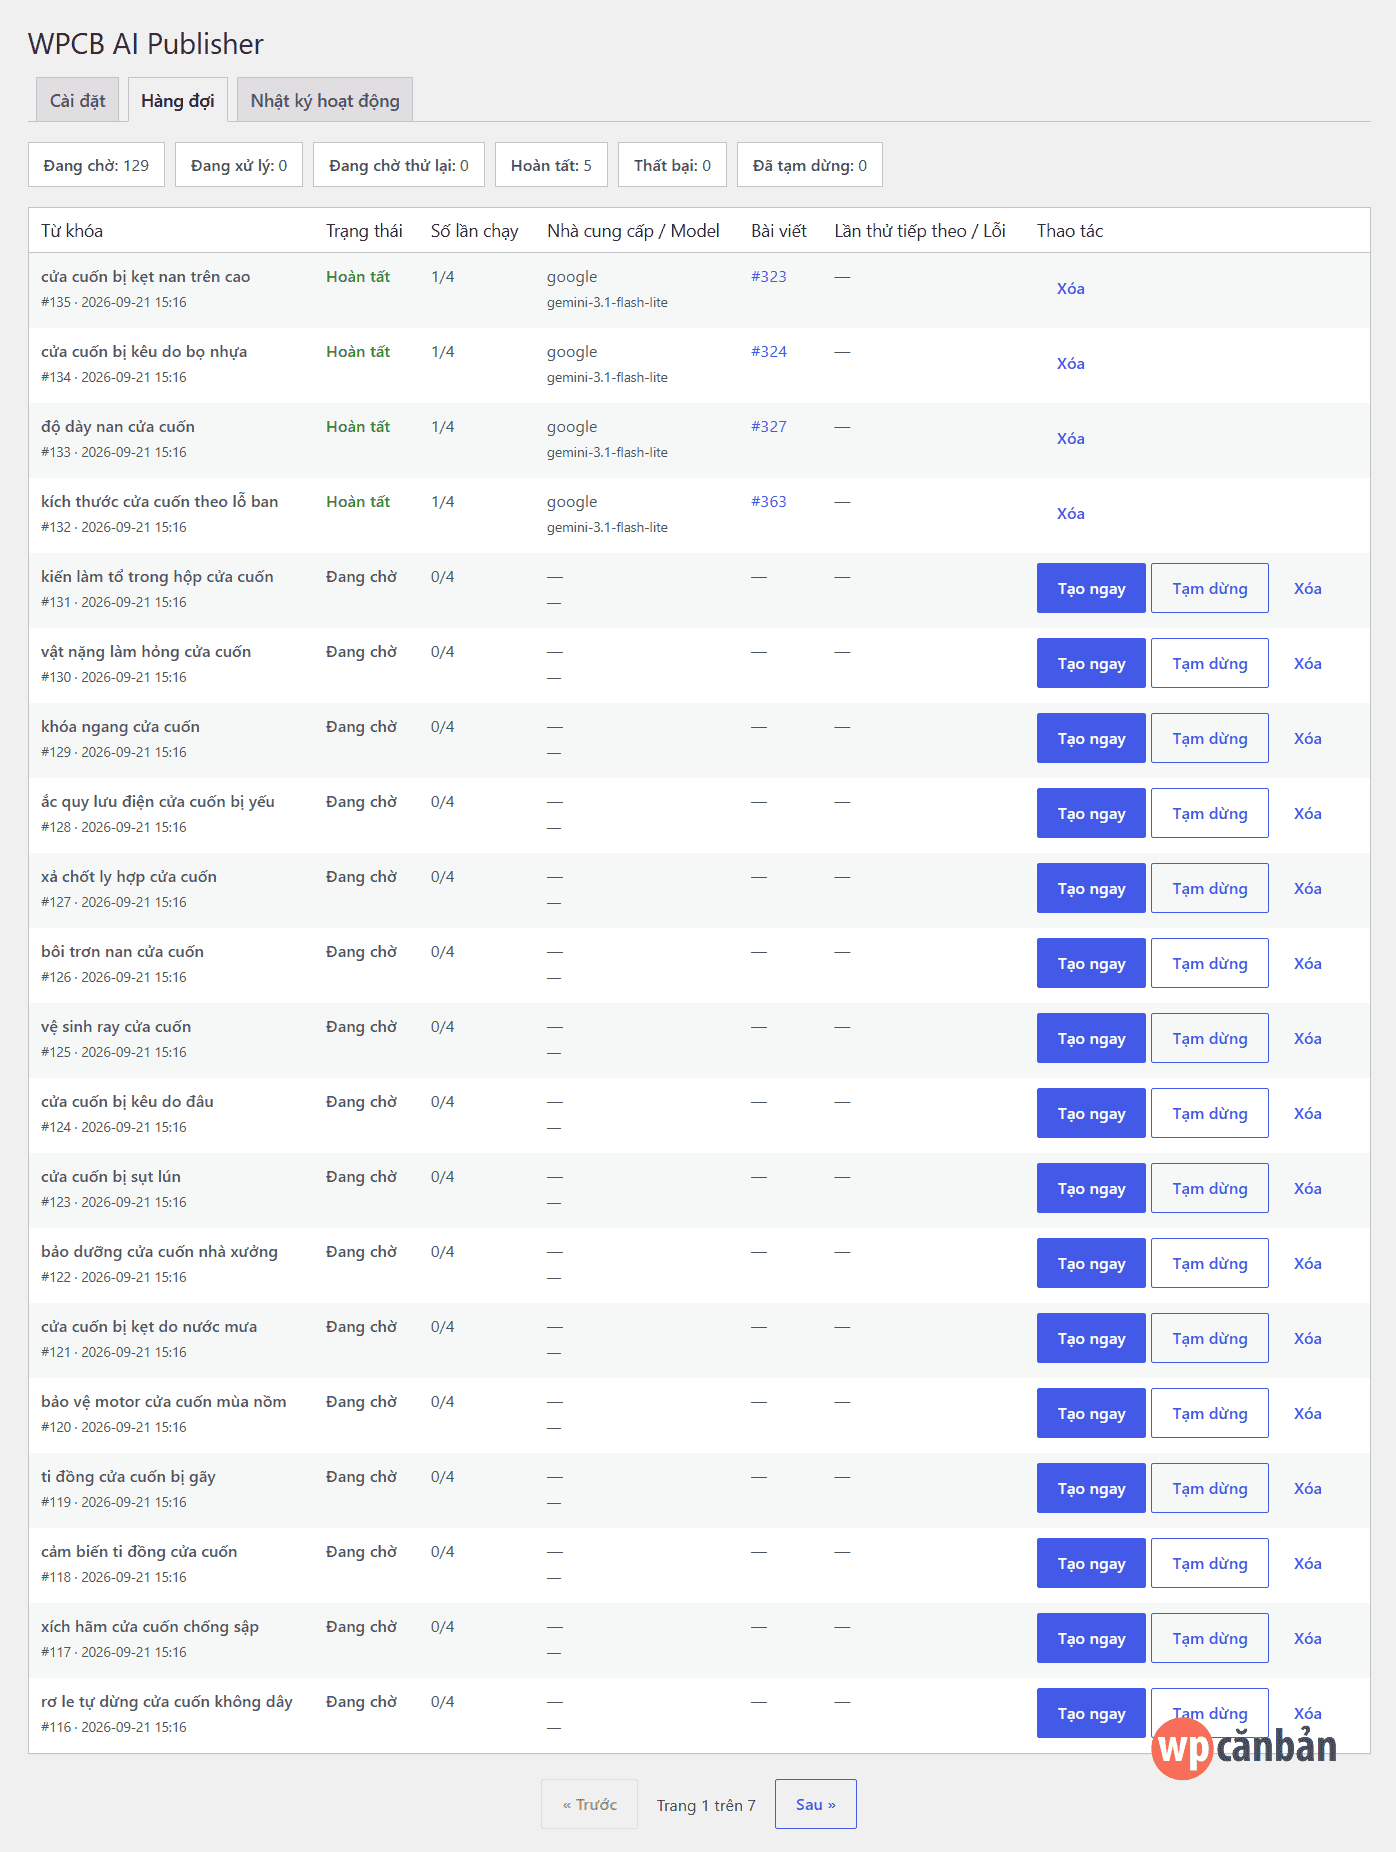Click Tạm dừng for 'cửa cuốn bị sụt lún'
This screenshot has width=1396, height=1852.
(1210, 1188)
